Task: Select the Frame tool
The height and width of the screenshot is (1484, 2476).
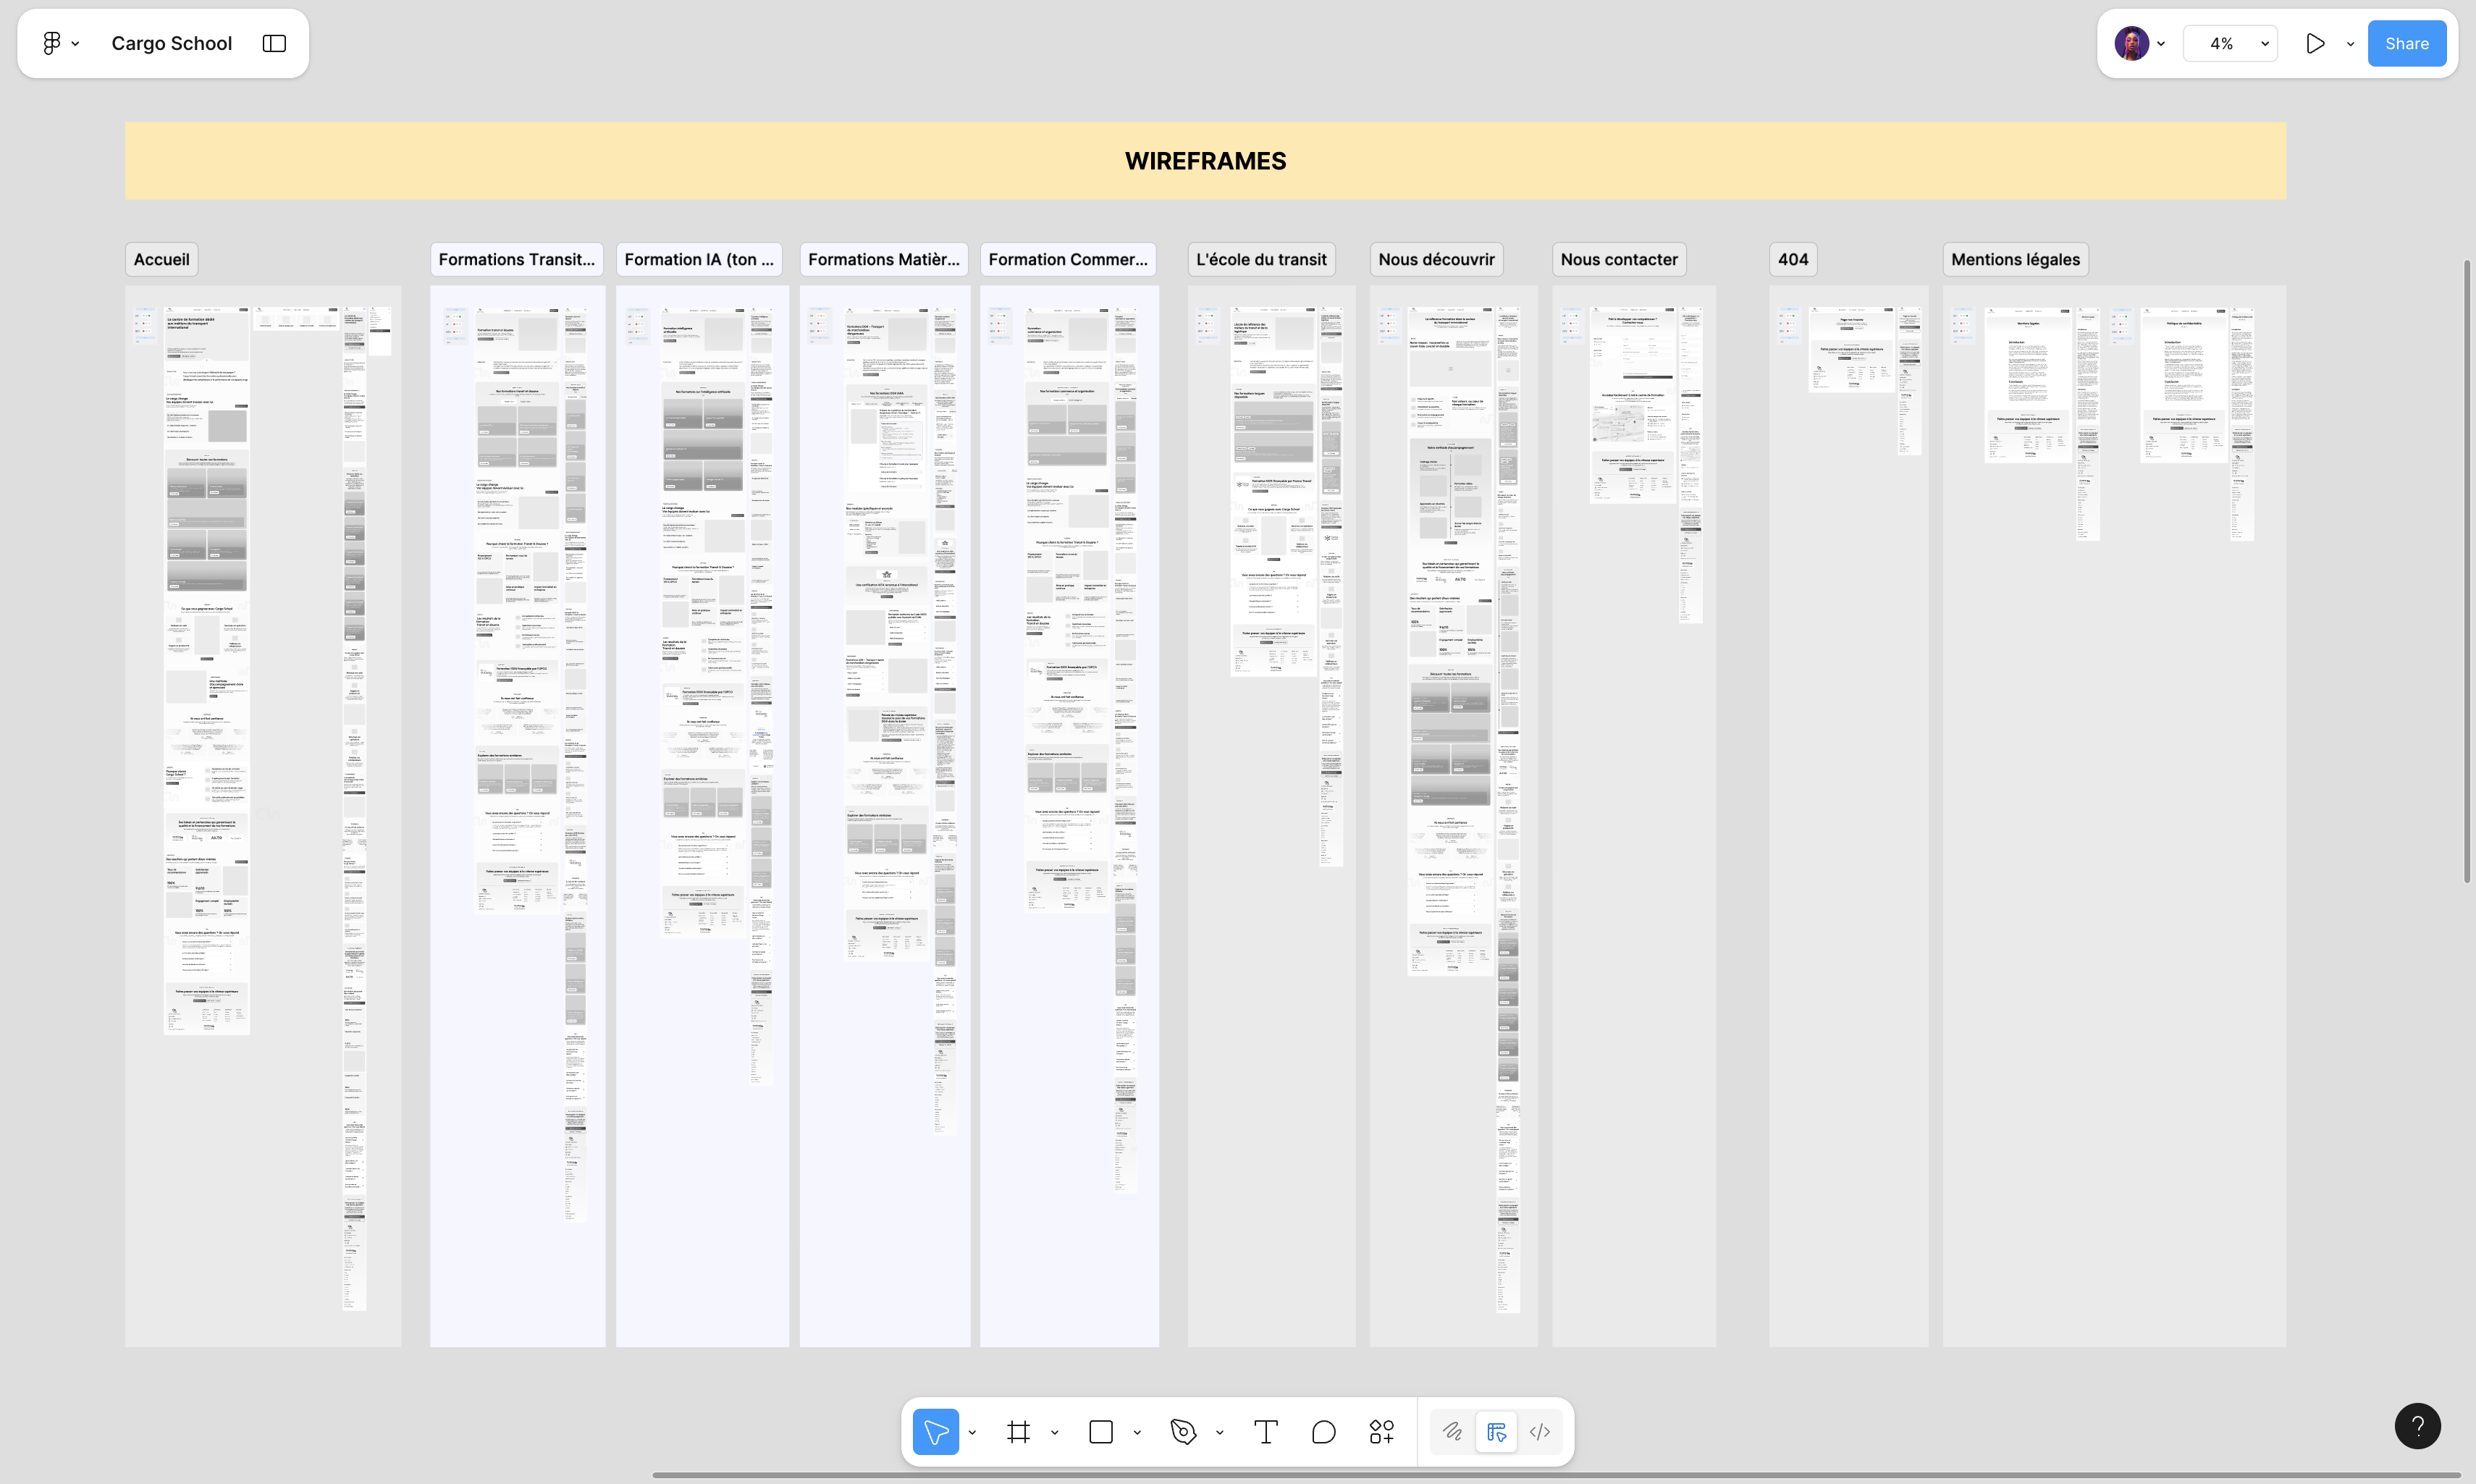Action: click(1018, 1432)
